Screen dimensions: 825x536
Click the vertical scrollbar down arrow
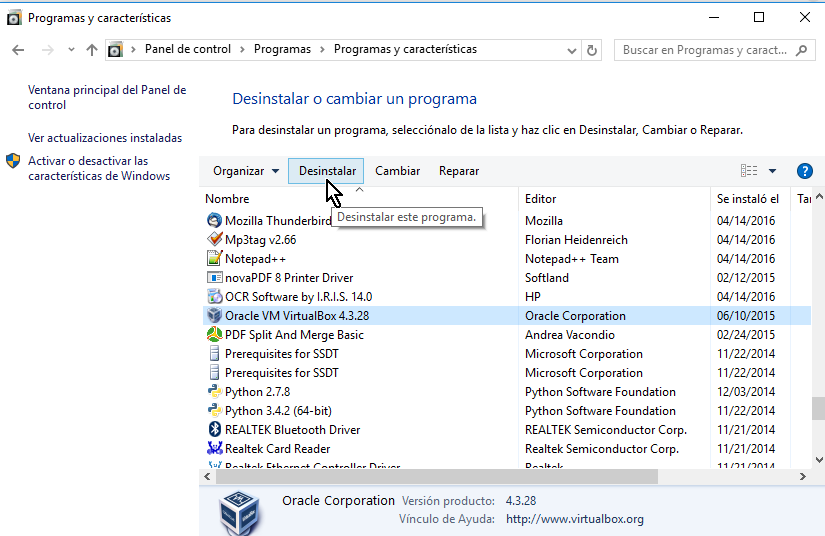pyautogui.click(x=819, y=459)
